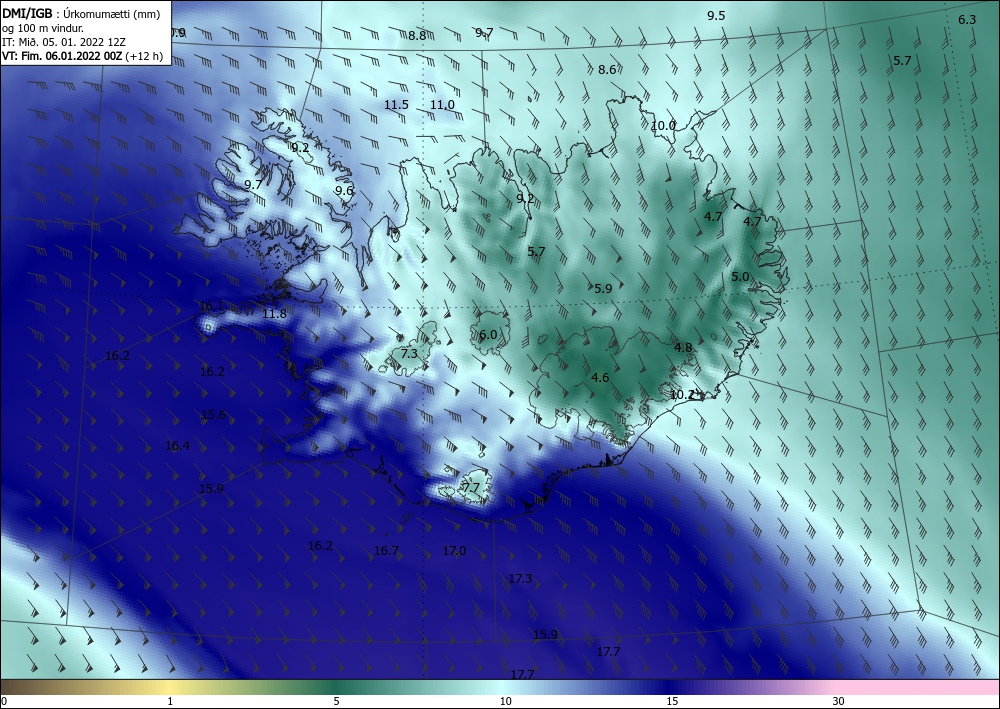Click the 11.5 value label
The width and height of the screenshot is (1000, 709).
tap(396, 105)
